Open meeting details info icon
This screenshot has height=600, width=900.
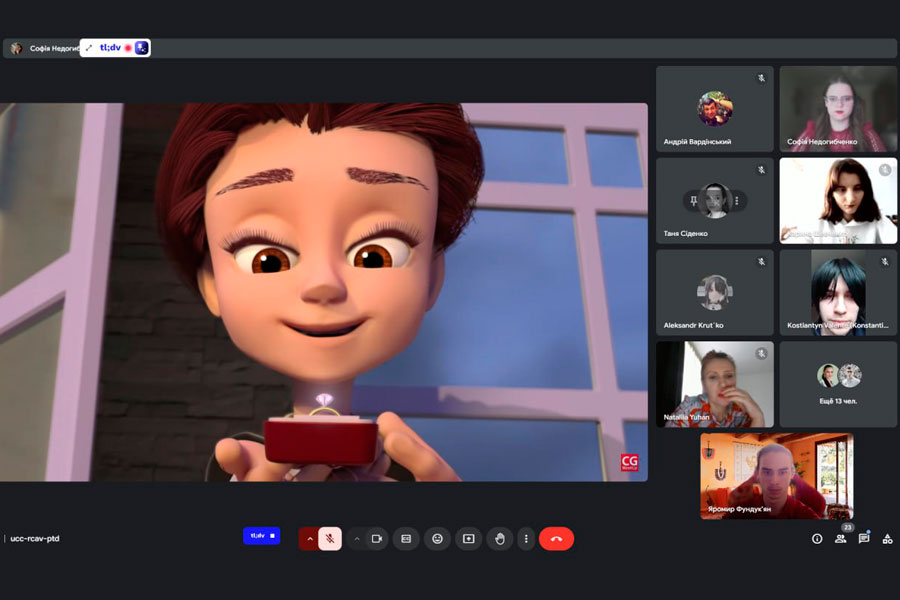tap(817, 539)
